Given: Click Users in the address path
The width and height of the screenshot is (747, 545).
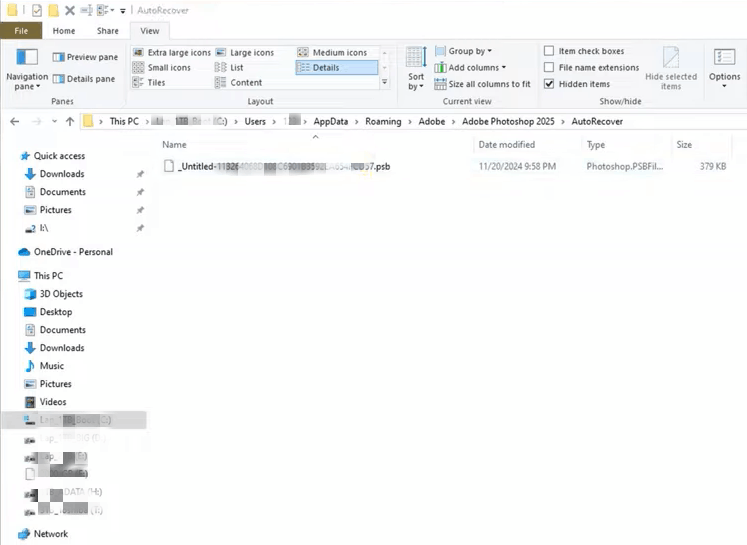Looking at the screenshot, I should pyautogui.click(x=255, y=121).
